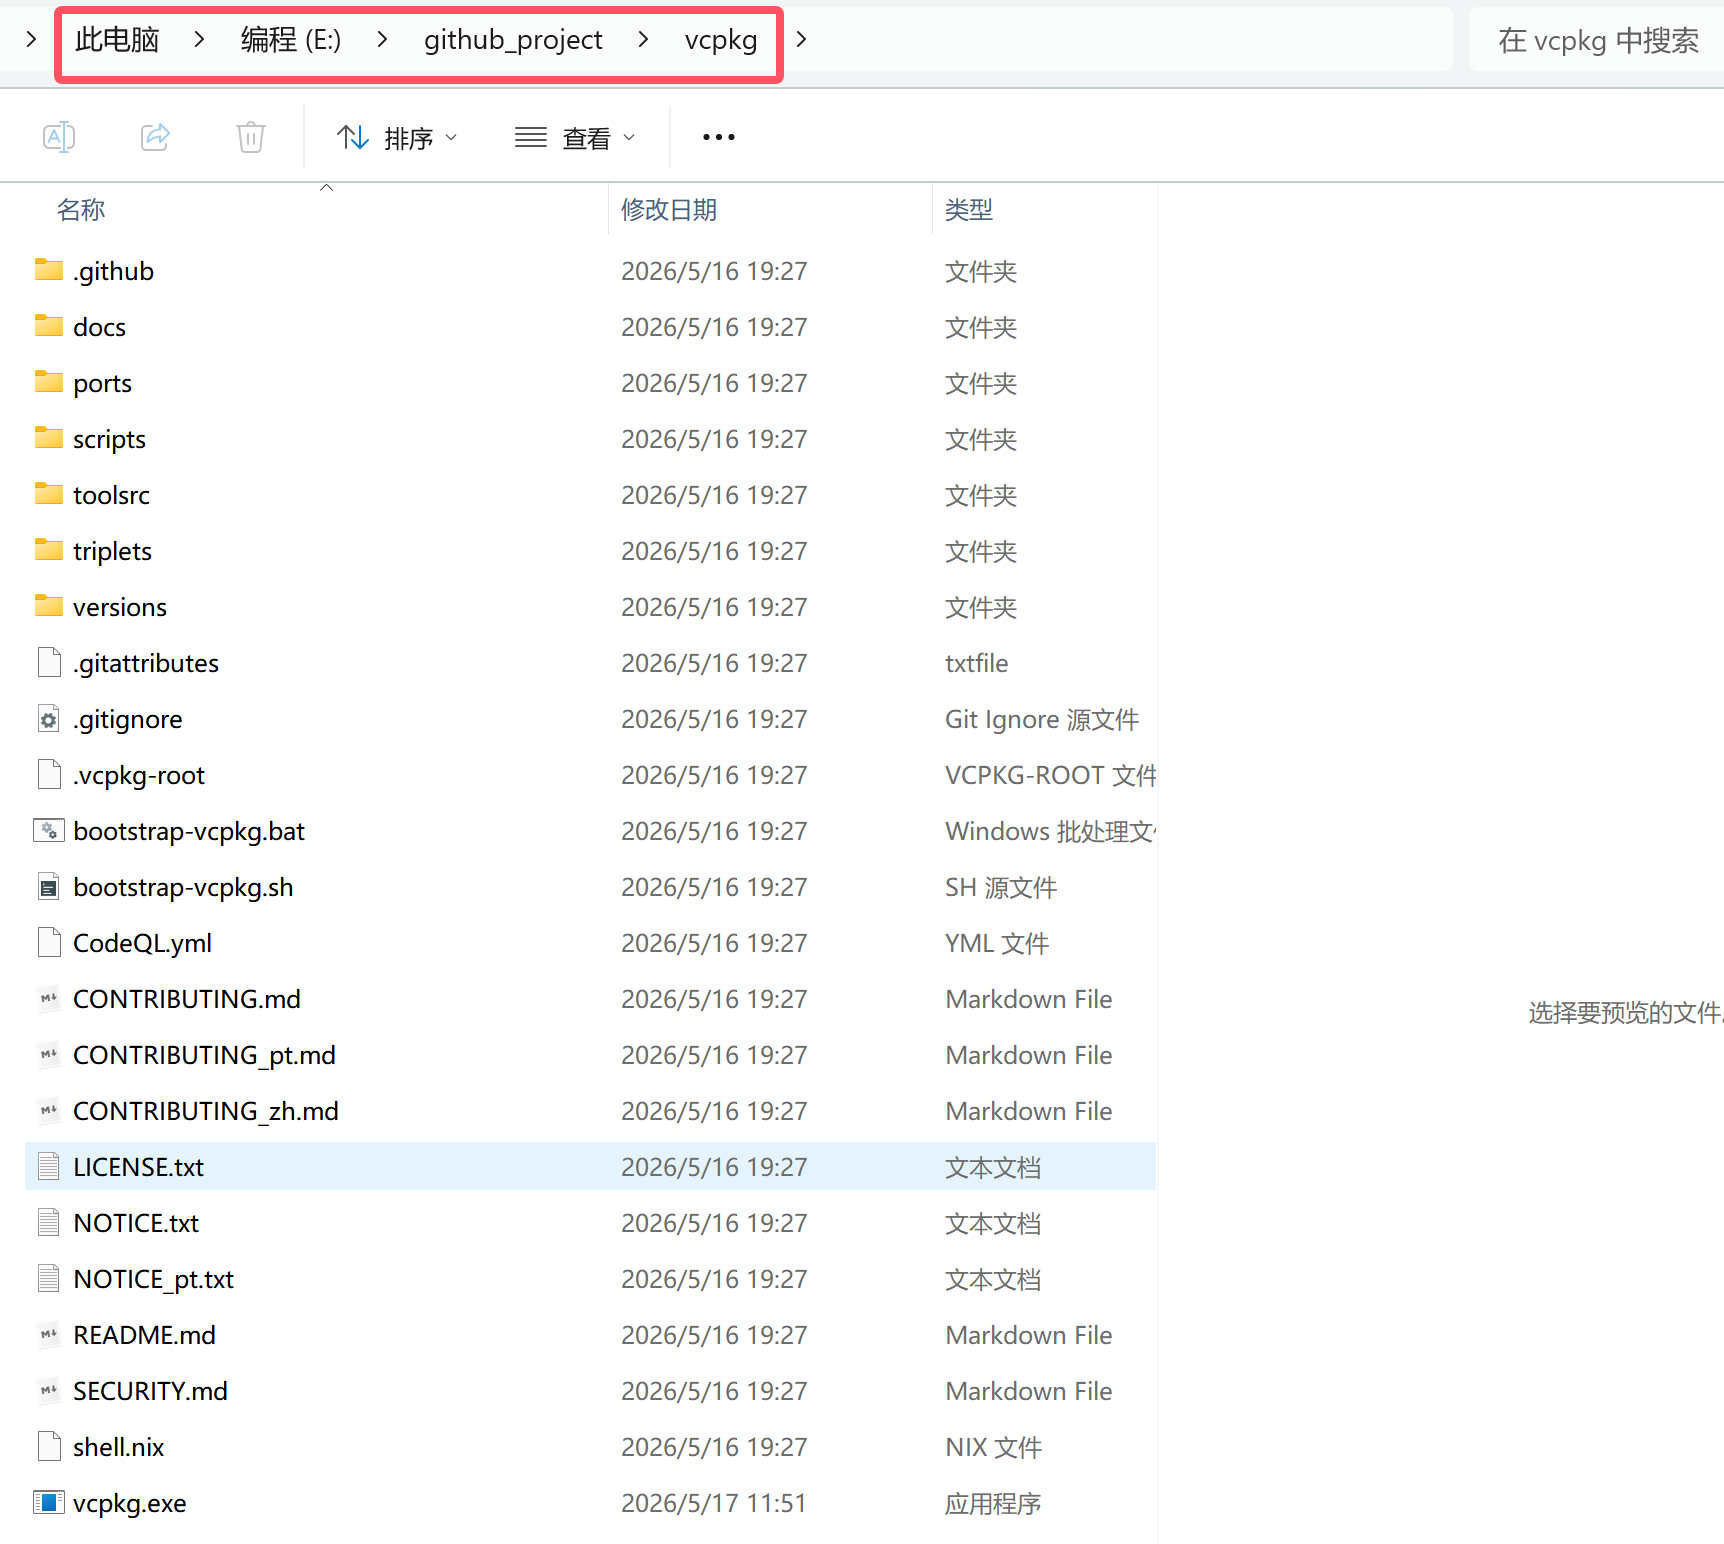
Task: Click the SECURITY.md markdown icon
Action: 49,1390
